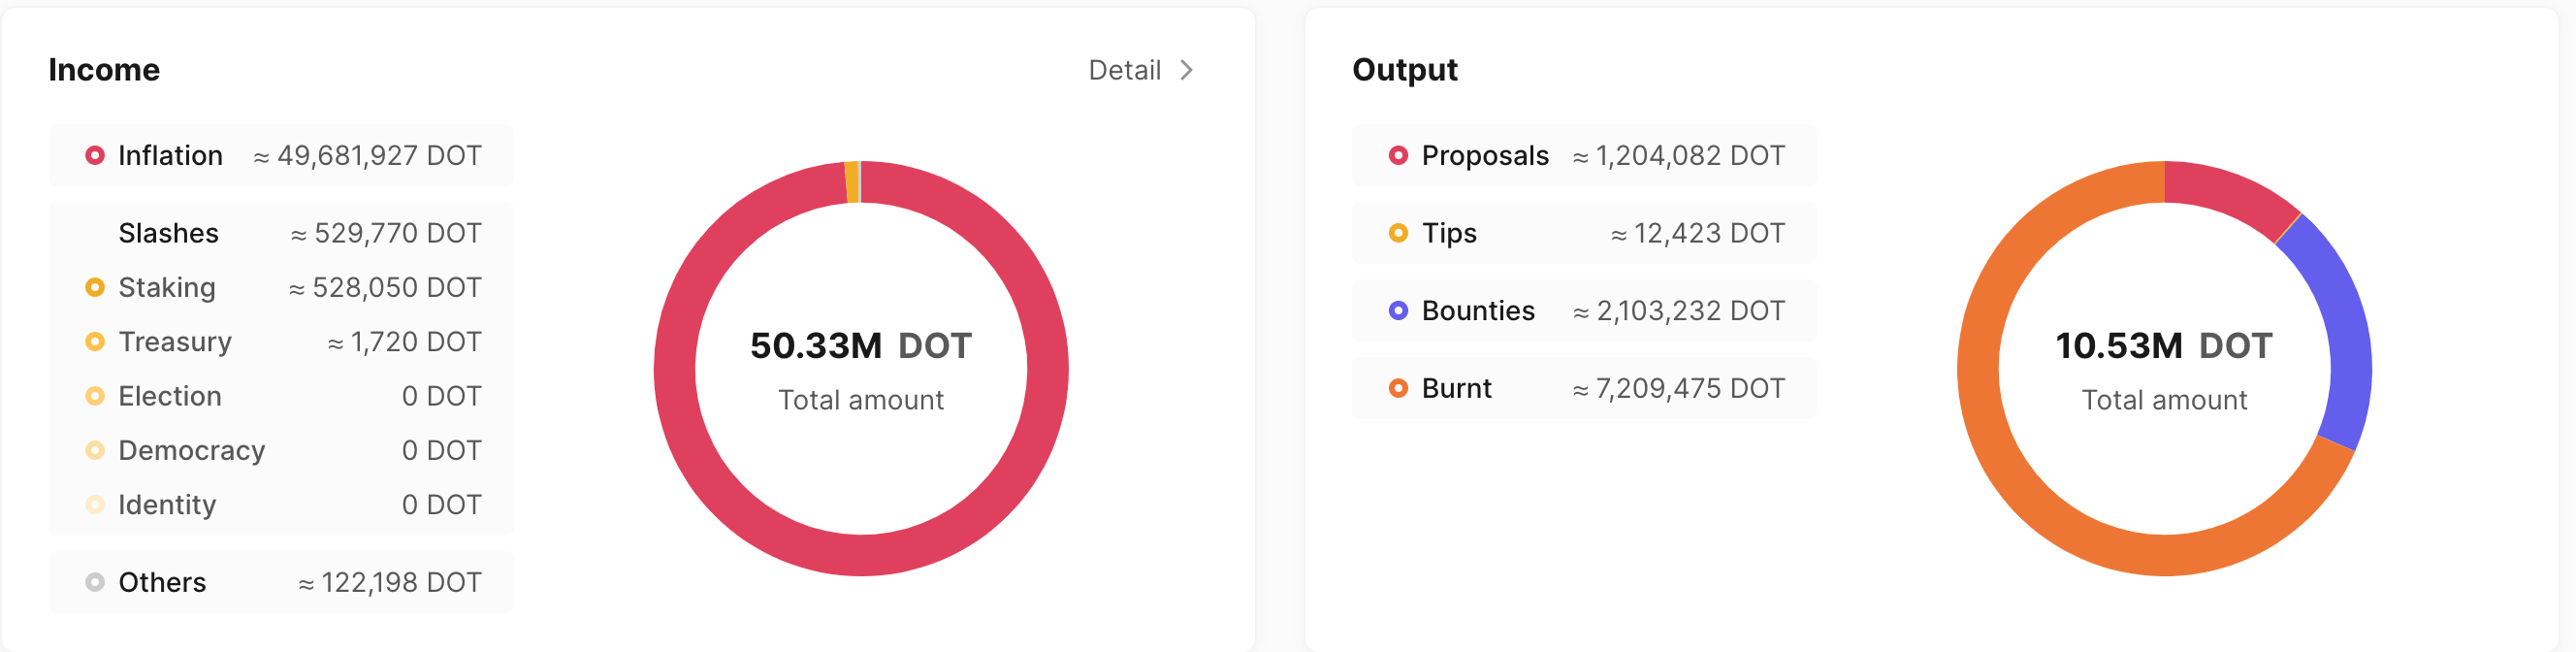Image resolution: width=2576 pixels, height=652 pixels.
Task: Select the Output panel heading
Action: [1404, 69]
